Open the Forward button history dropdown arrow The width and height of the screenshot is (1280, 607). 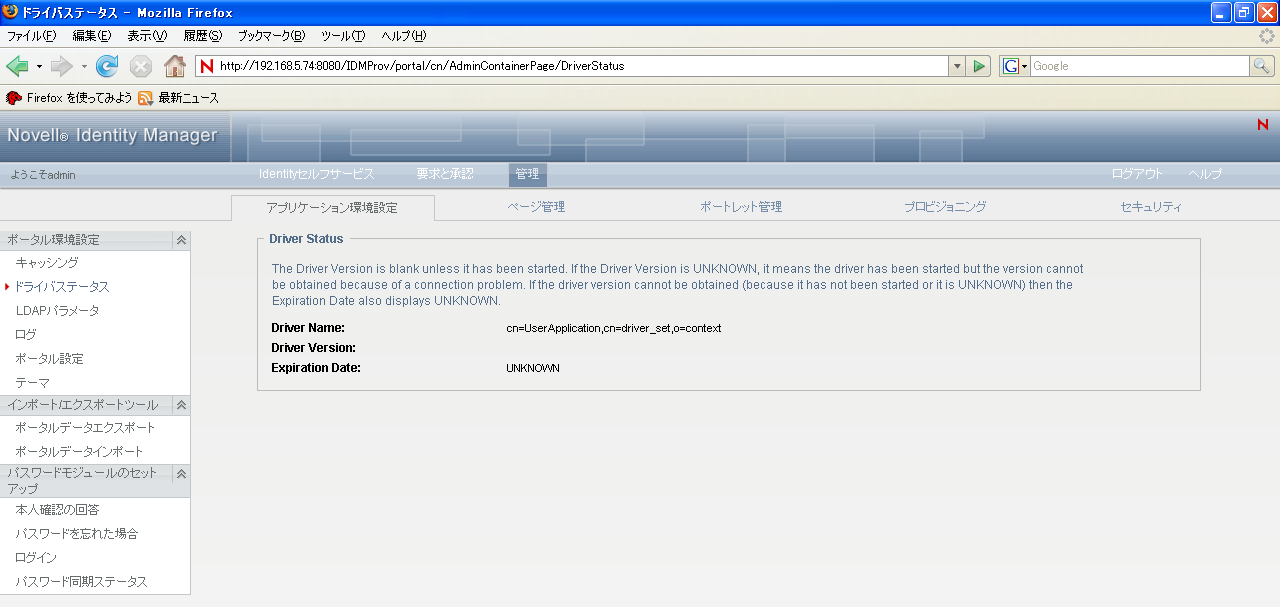84,66
